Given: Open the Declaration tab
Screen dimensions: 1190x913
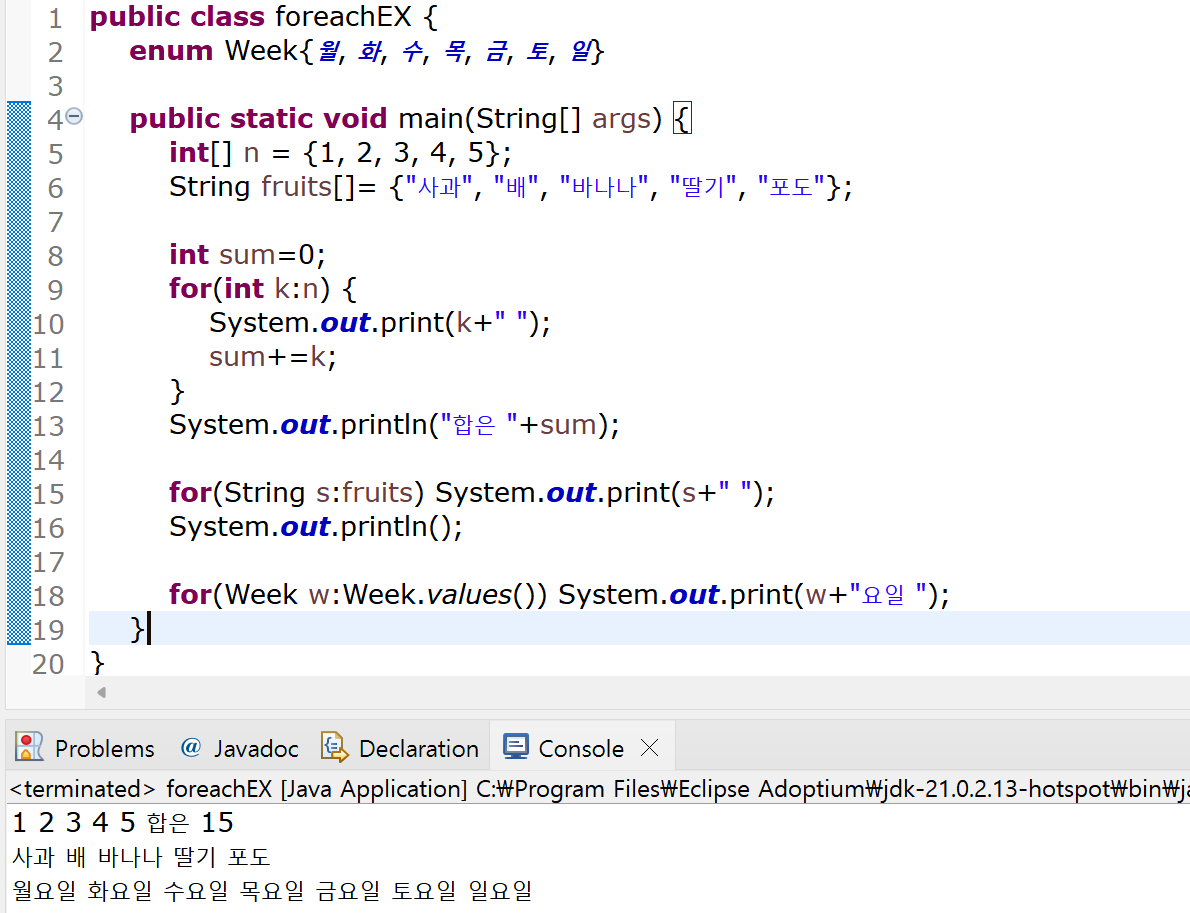Looking at the screenshot, I should [400, 748].
